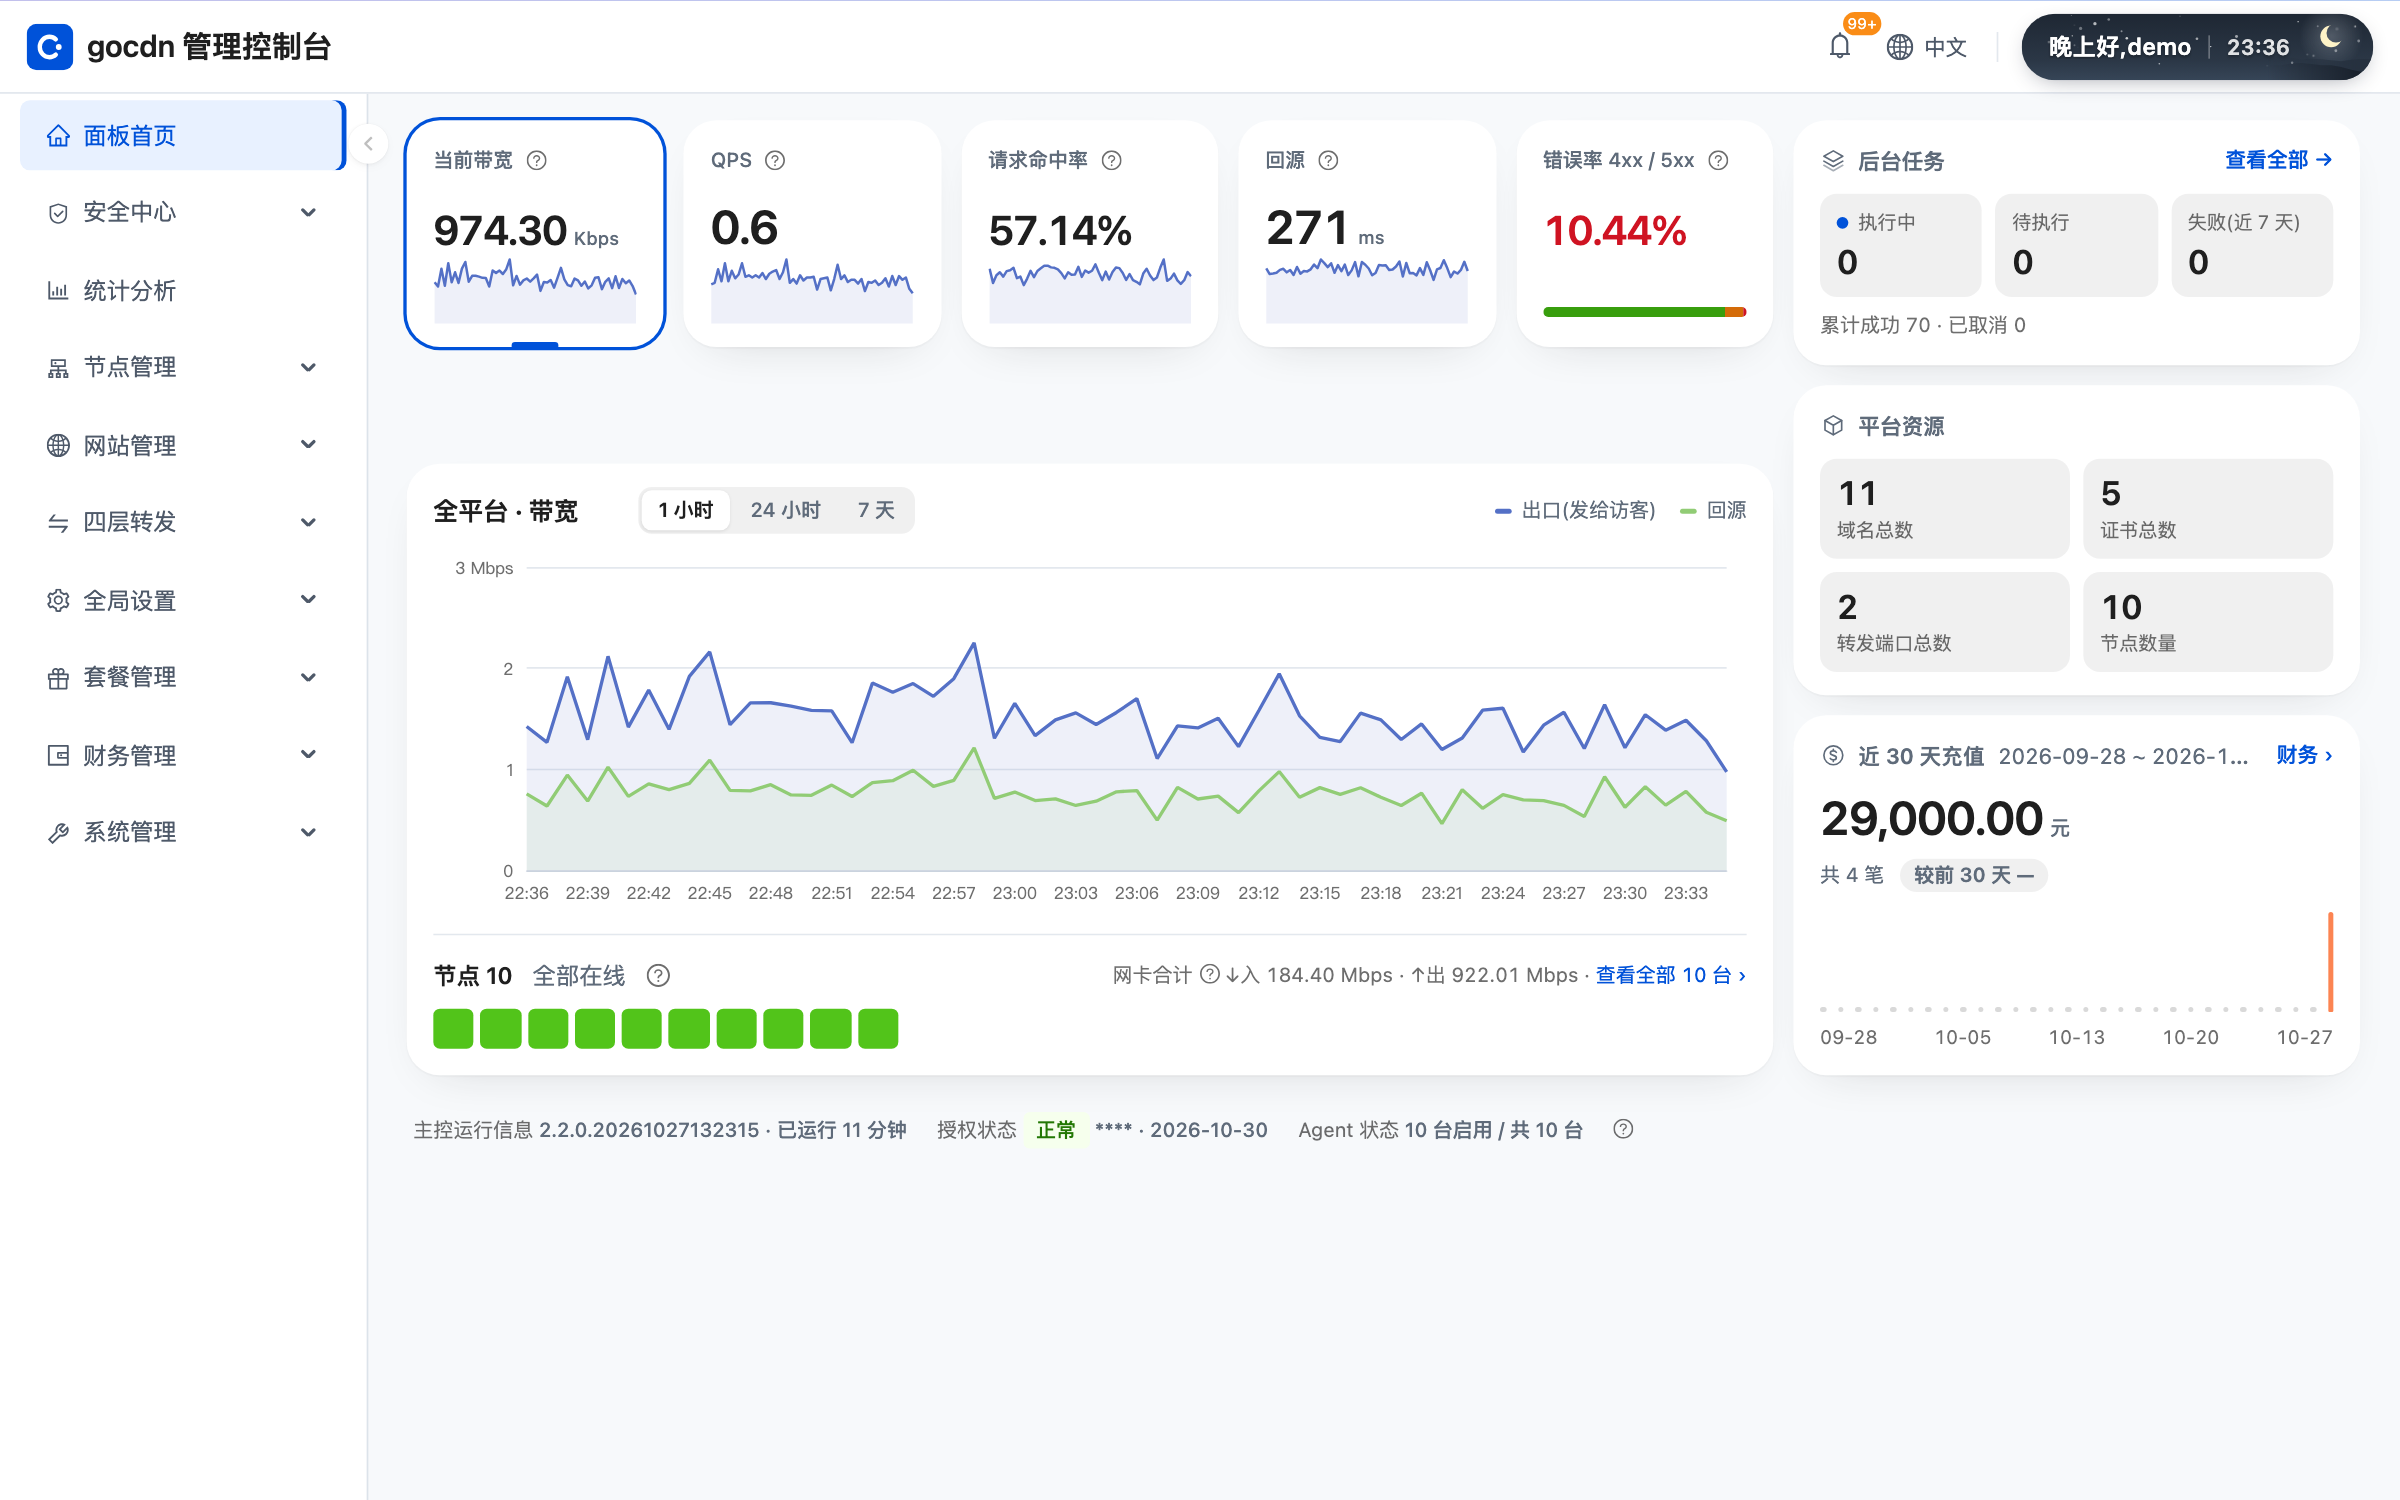Click the 近 30 天充值 coin icon
This screenshot has width=2400, height=1500.
pyautogui.click(x=1833, y=756)
